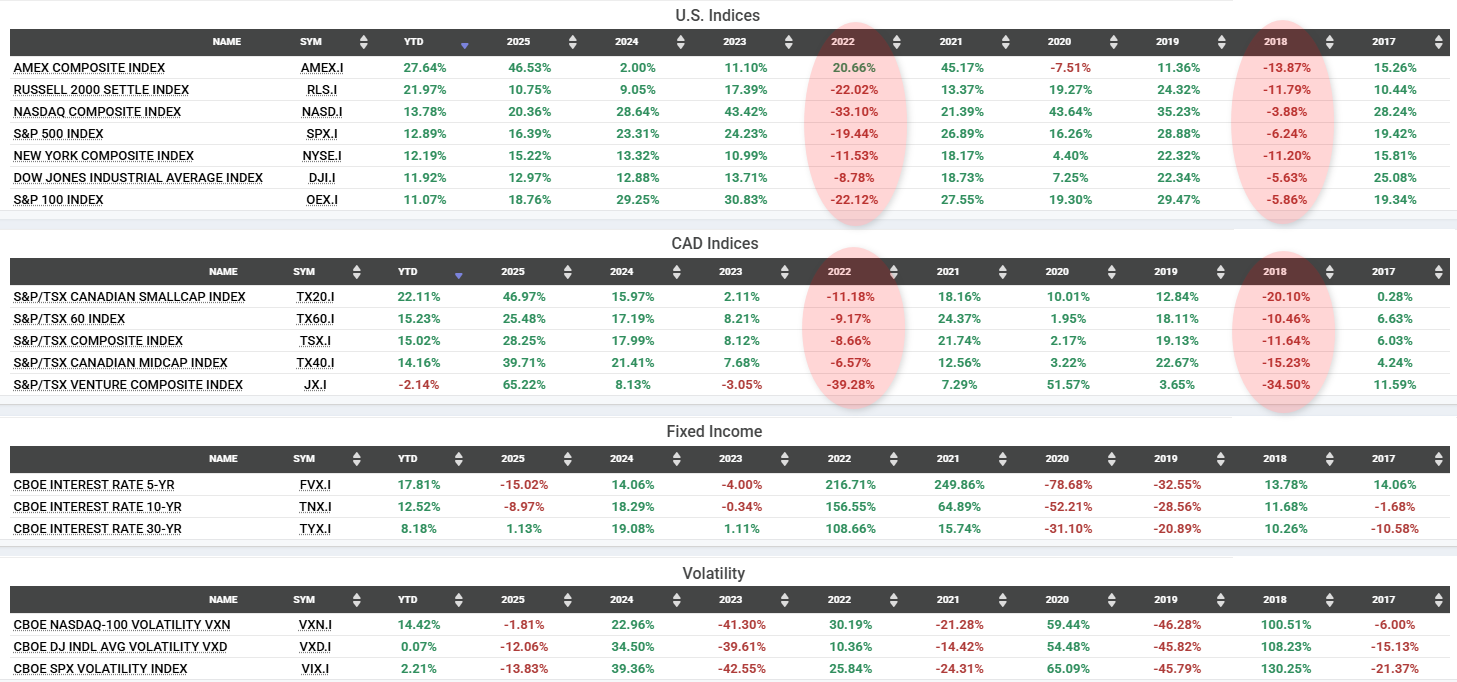The width and height of the screenshot is (1457, 682).
Task: Open CBOE INTEREST RATE 10-YR link
Action: pyautogui.click(x=97, y=507)
